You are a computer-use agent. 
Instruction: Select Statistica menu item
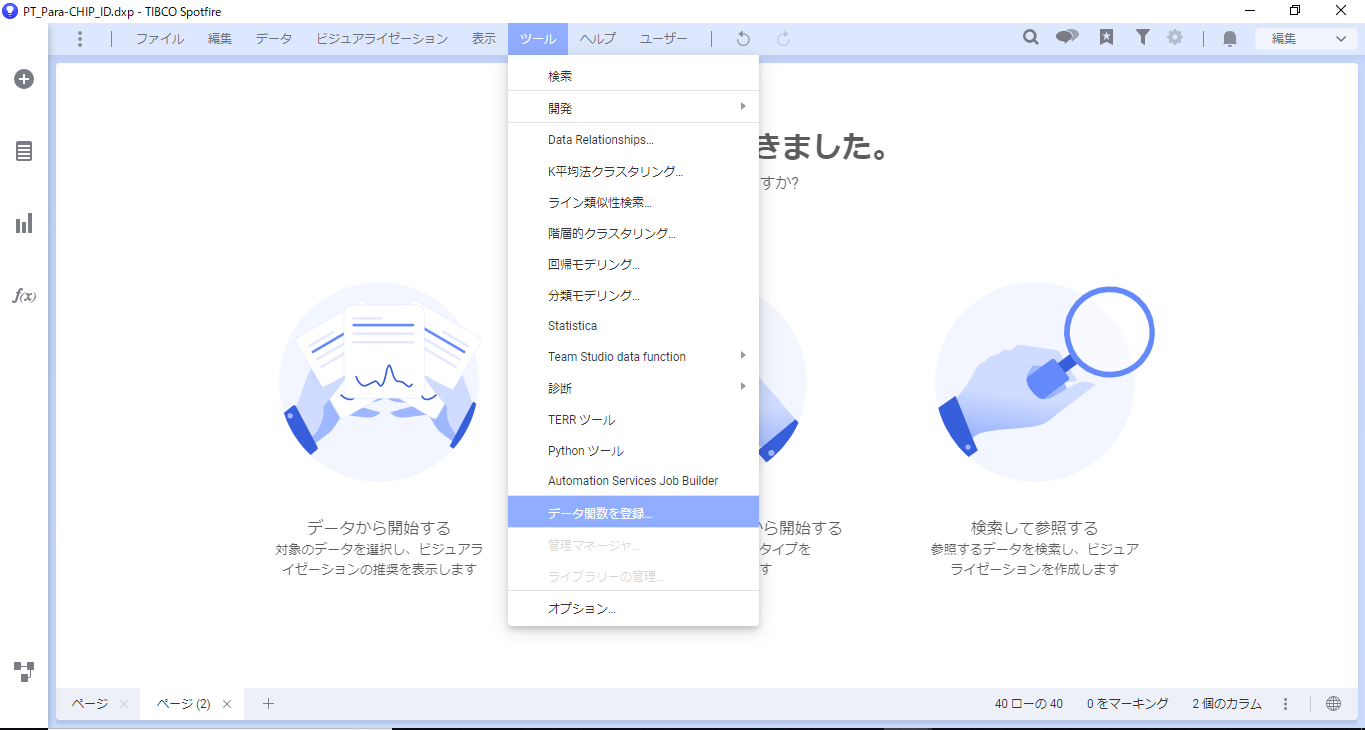[x=633, y=326]
